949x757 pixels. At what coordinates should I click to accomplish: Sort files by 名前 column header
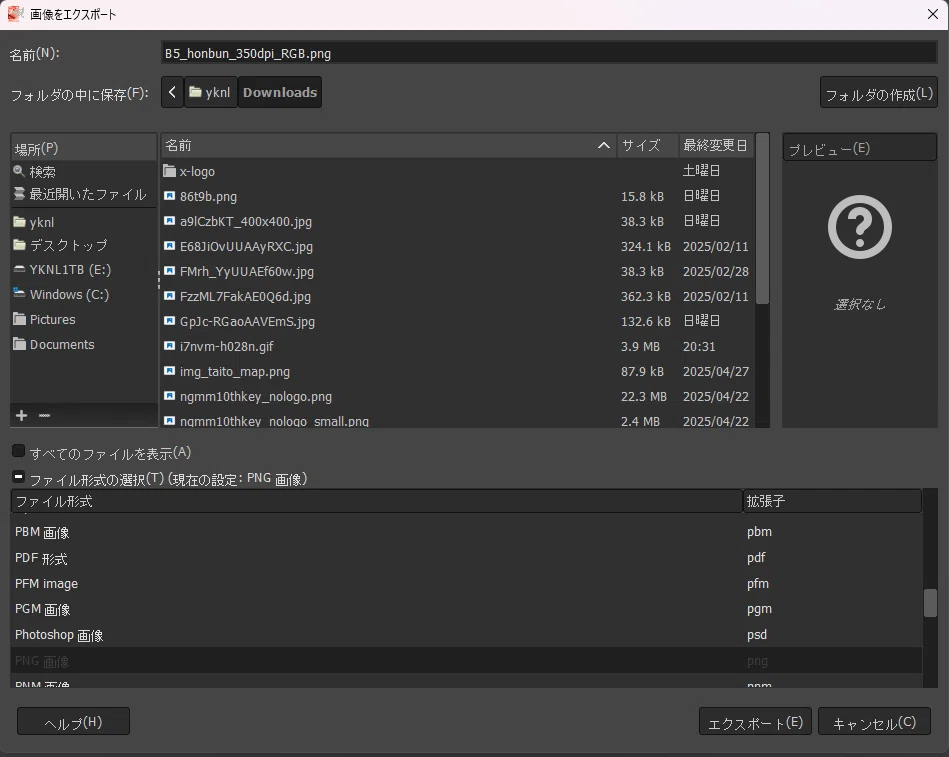[x=389, y=145]
